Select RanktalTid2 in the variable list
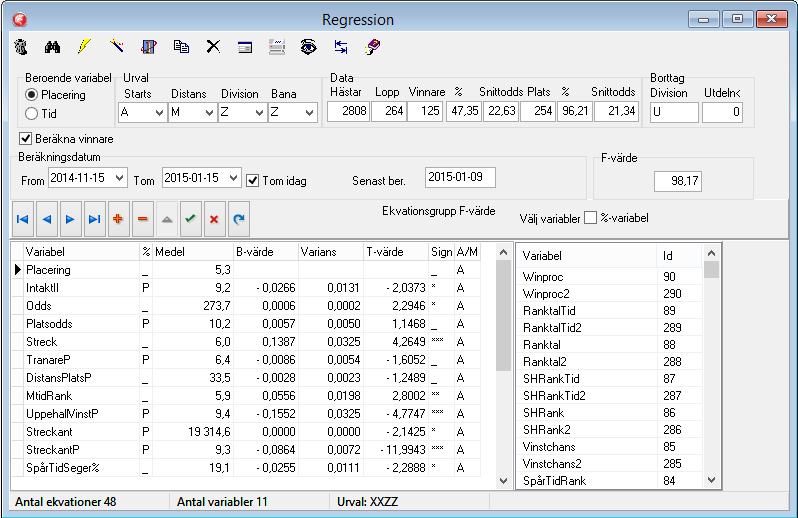 coord(611,328)
